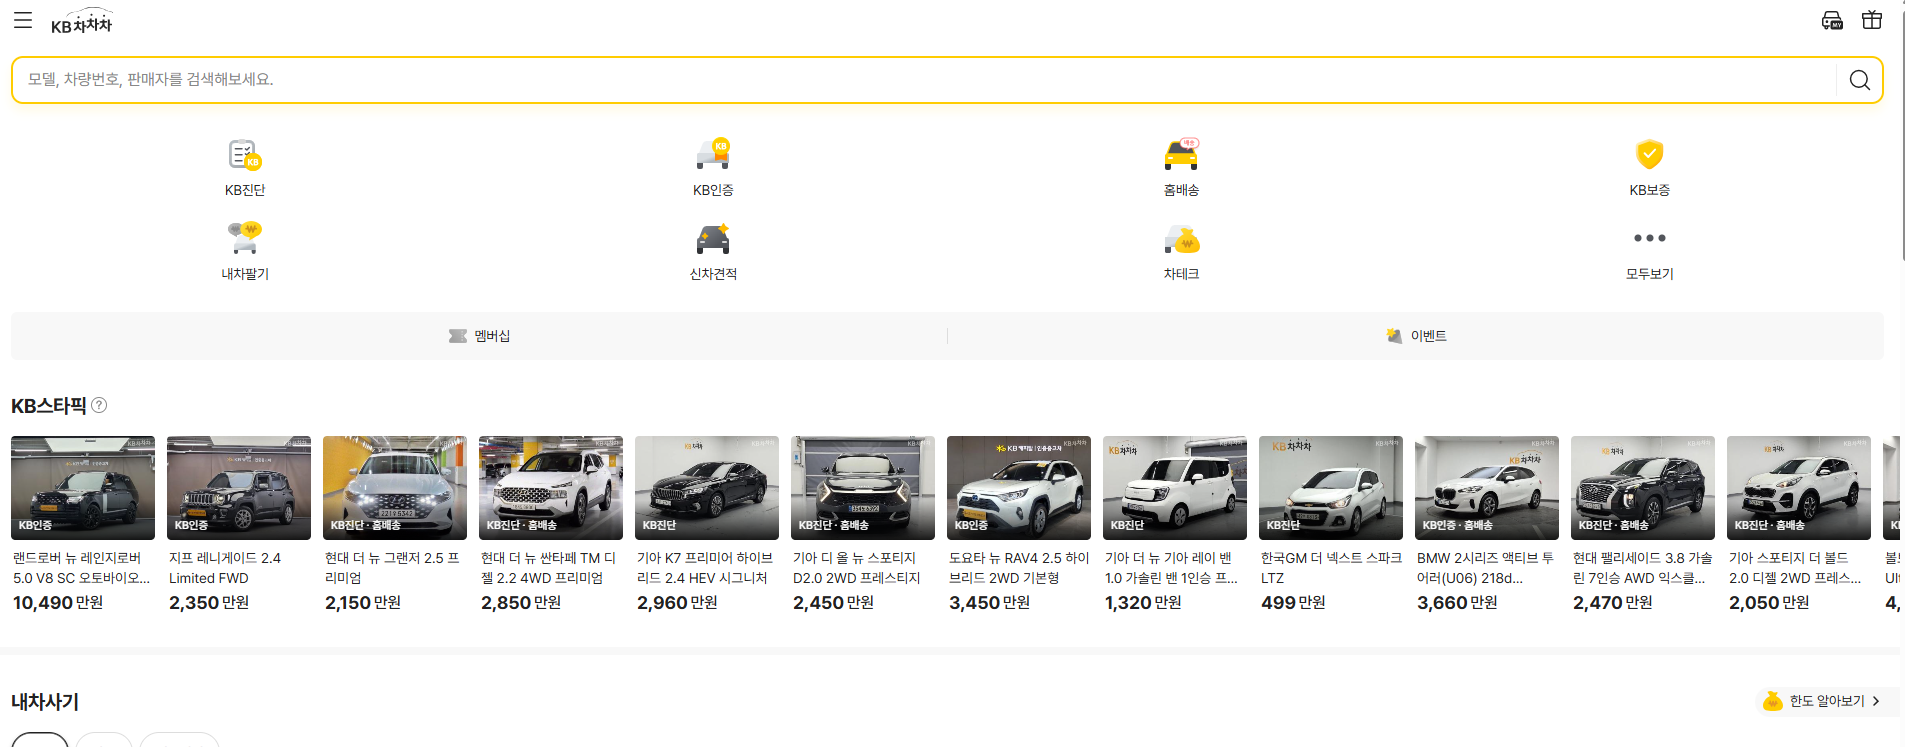
Task: Open the 현대 팰리세이드 thumbnail
Action: pos(1643,488)
